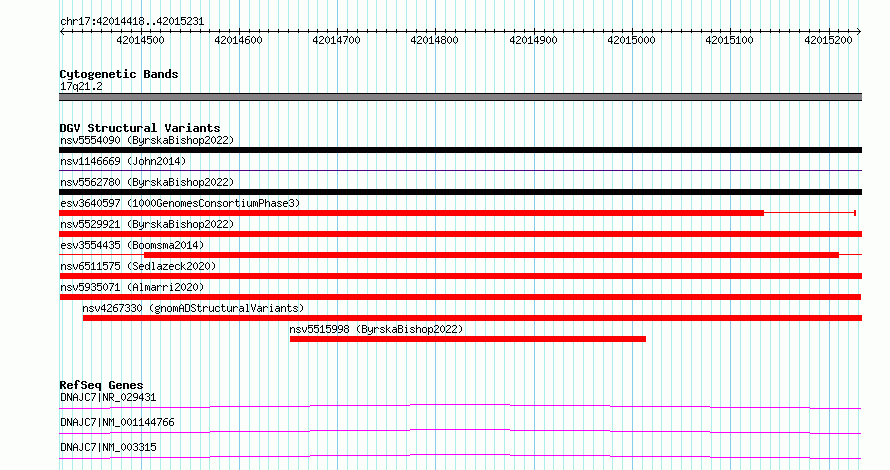This screenshot has height=470, width=890.
Task: Select the black nsv5562780 variant bar
Action: pyautogui.click(x=460, y=192)
